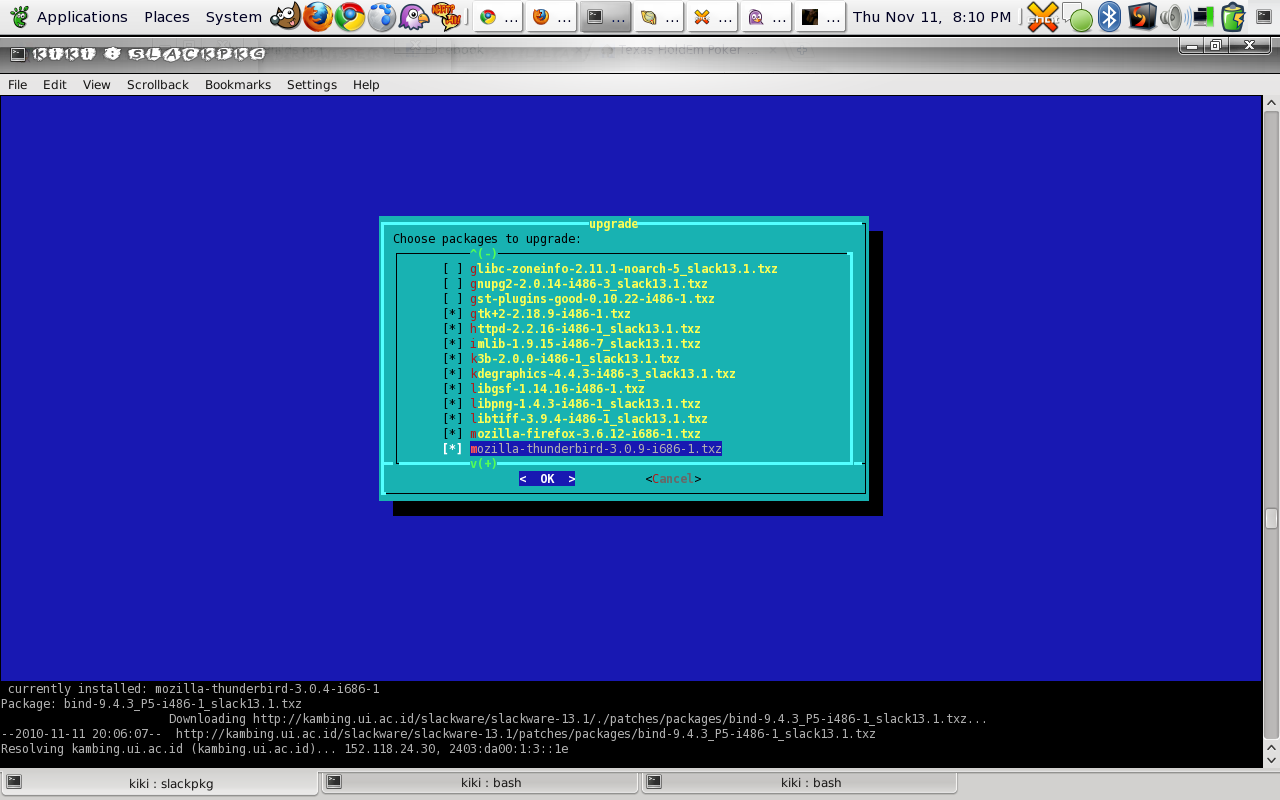The height and width of the screenshot is (800, 1280).
Task: Click the terminal icon on slackpkg tab
Action: click(x=14, y=782)
